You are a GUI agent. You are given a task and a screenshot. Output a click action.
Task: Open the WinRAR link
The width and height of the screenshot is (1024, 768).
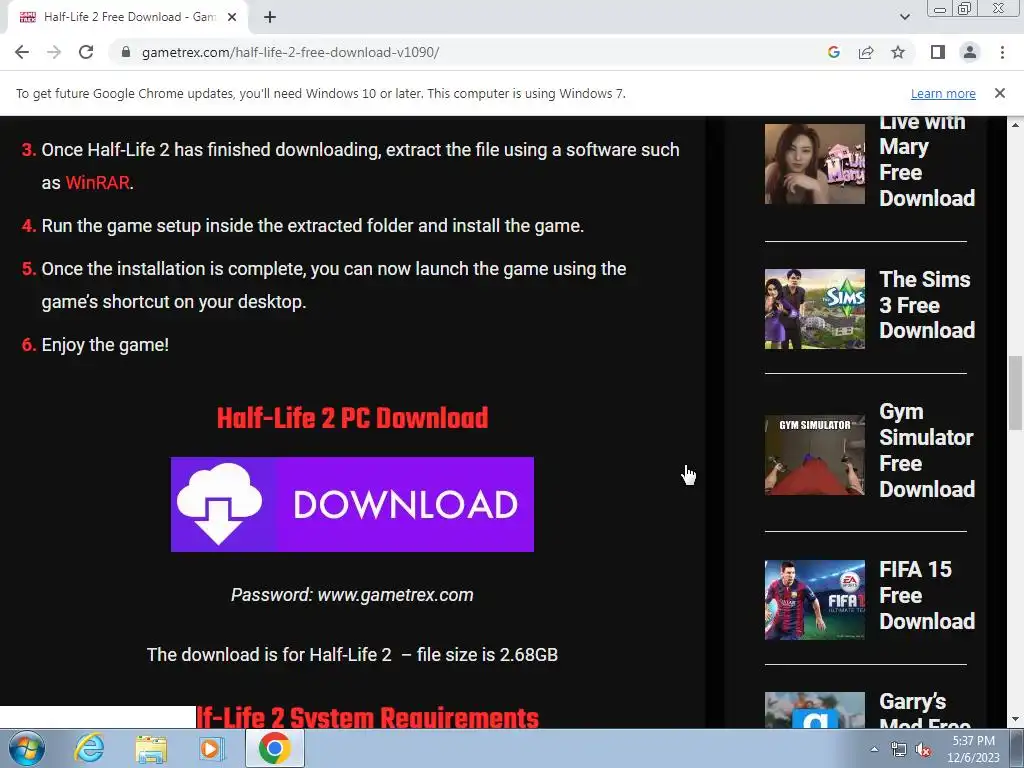[97, 183]
